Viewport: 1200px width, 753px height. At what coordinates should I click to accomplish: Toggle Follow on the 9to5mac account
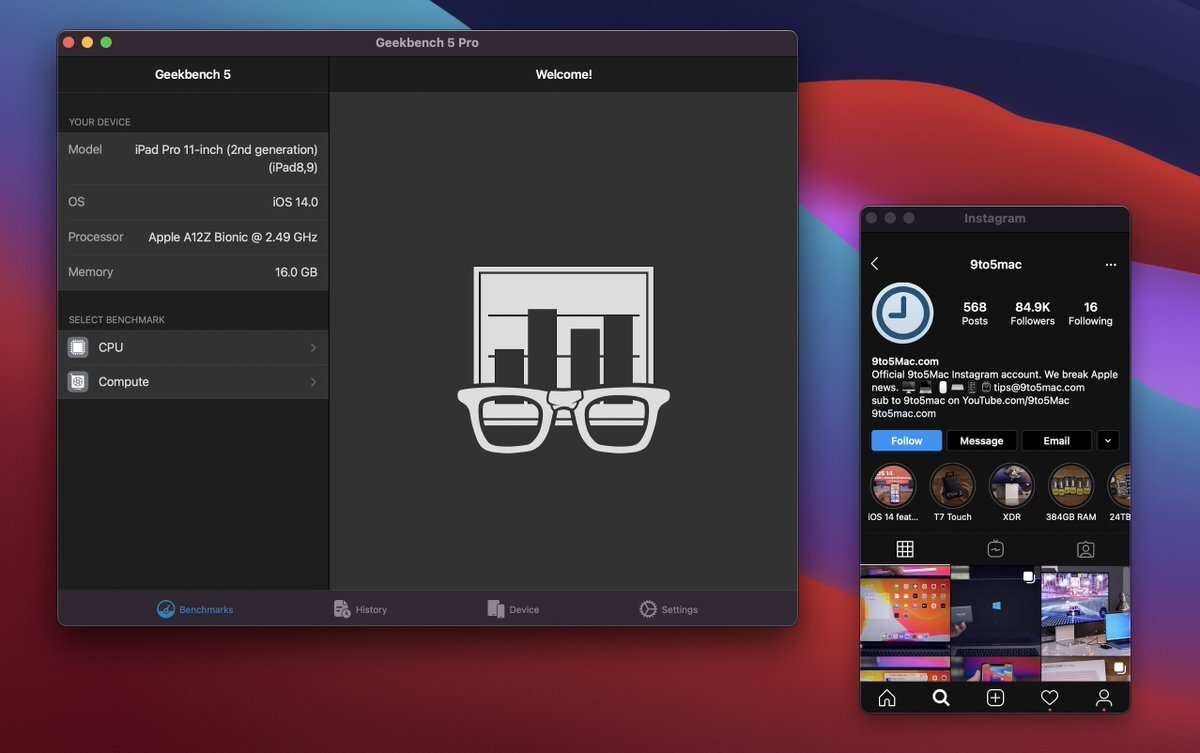pyautogui.click(x=906, y=440)
